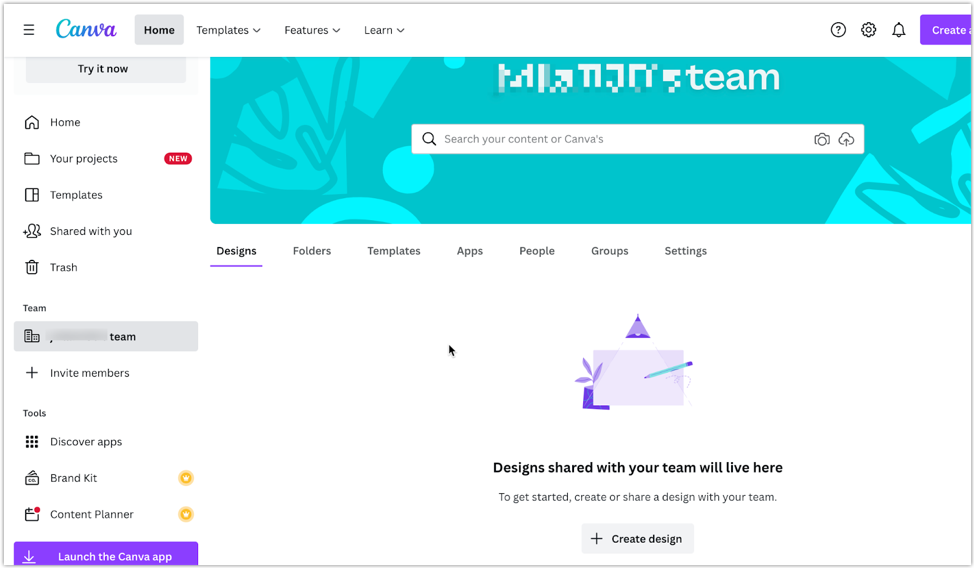This screenshot has height=568, width=974.
Task: Click the Try it now button
Action: pyautogui.click(x=106, y=69)
